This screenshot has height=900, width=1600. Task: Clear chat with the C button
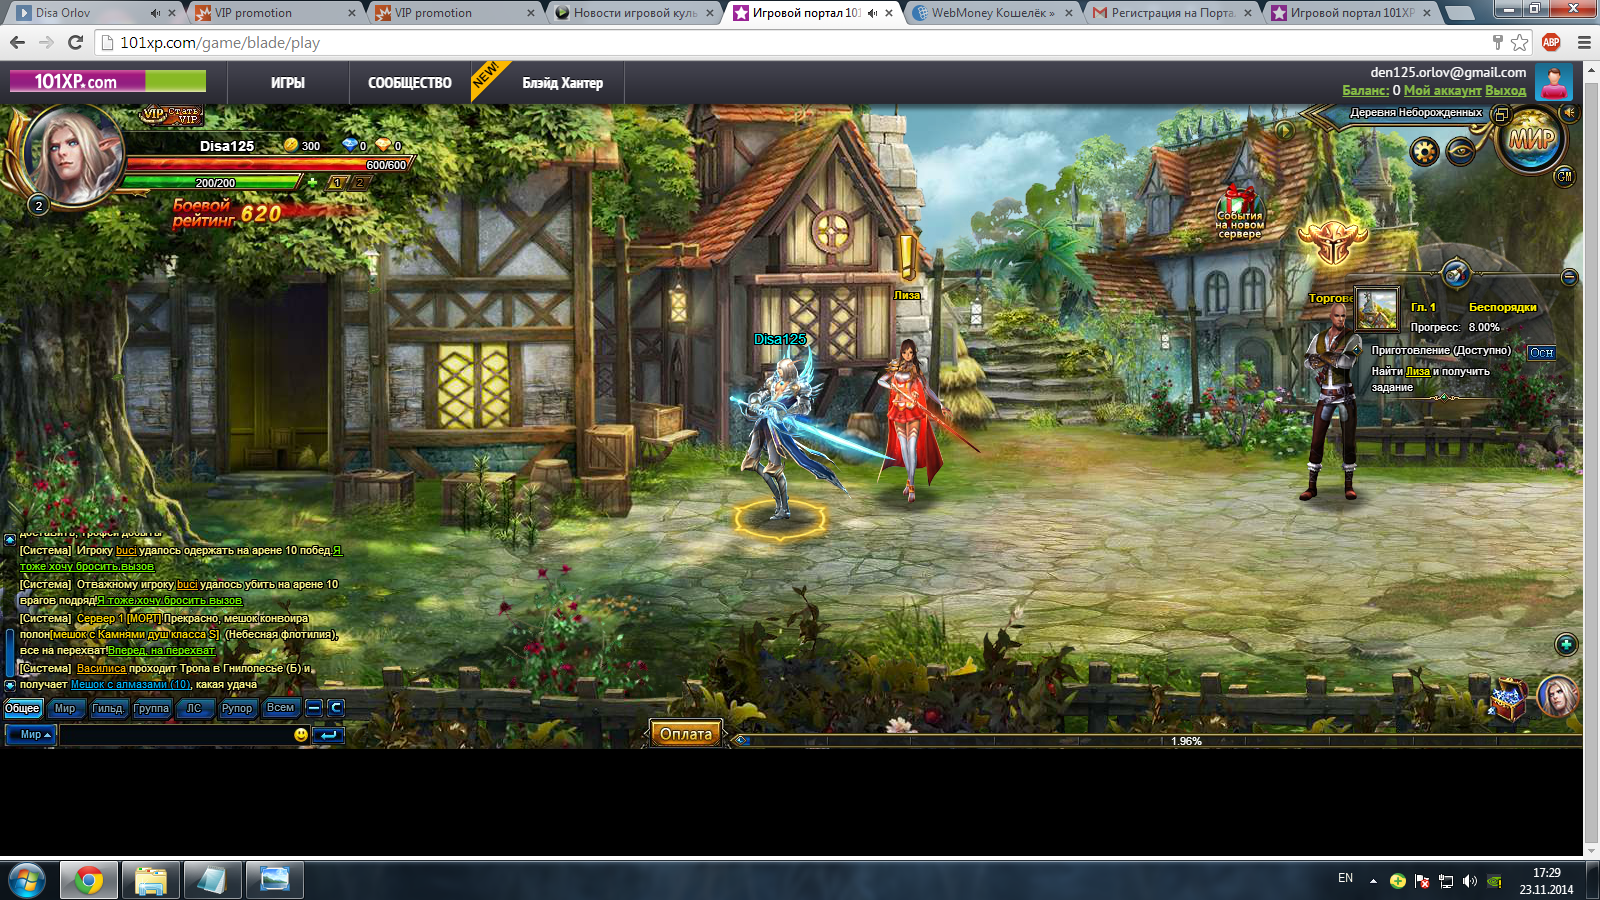336,708
